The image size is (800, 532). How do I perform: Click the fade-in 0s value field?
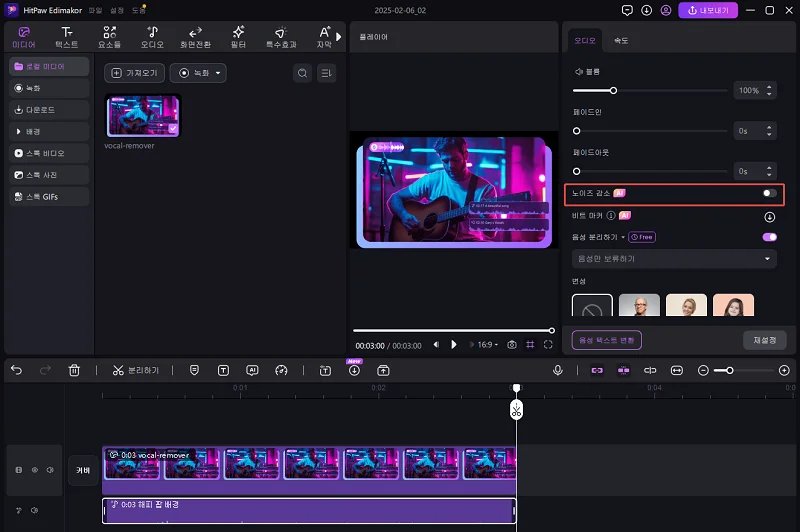pos(749,131)
